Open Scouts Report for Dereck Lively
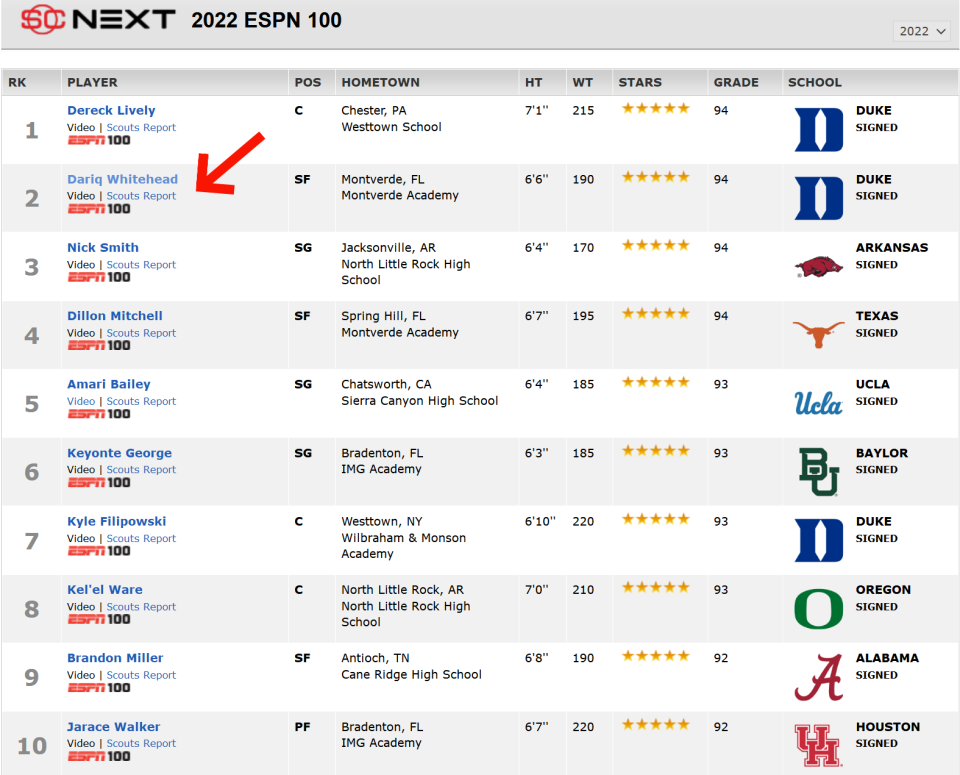 (x=141, y=128)
